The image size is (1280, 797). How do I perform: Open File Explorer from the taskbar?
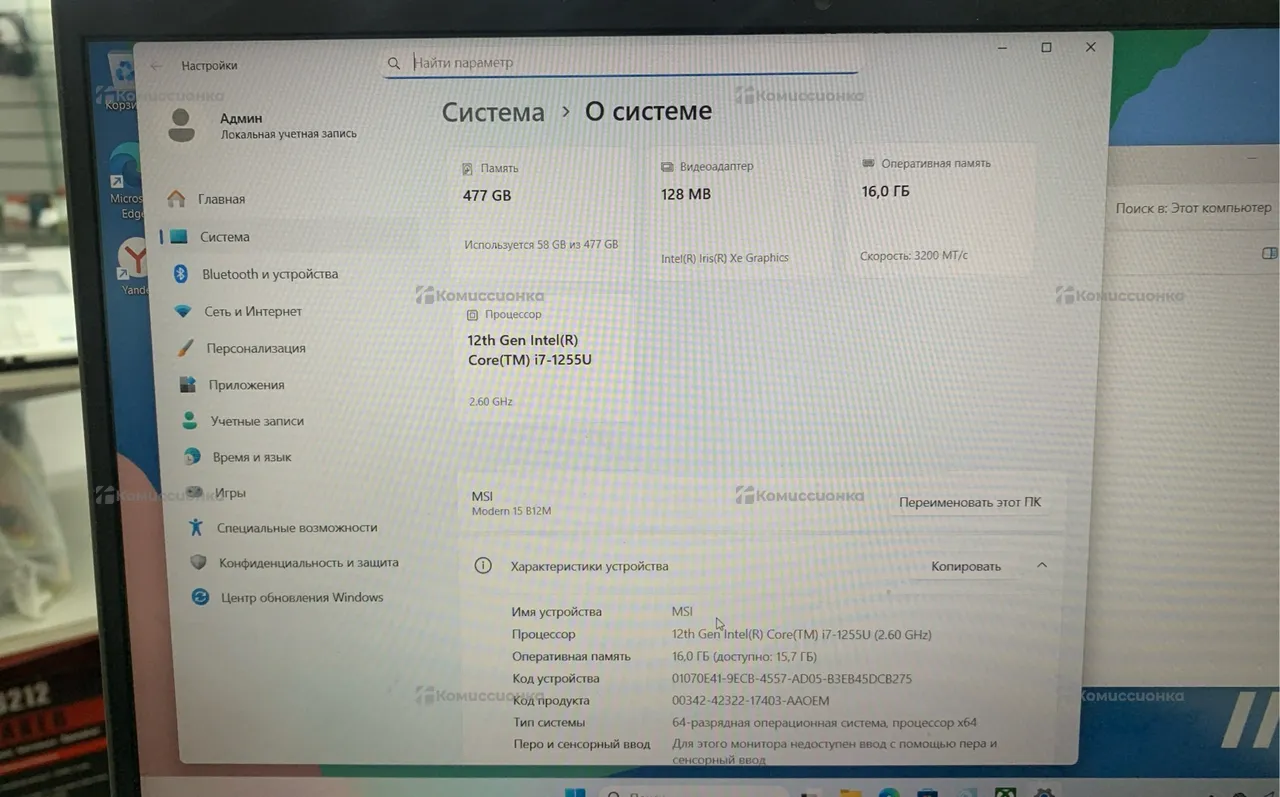(850, 794)
